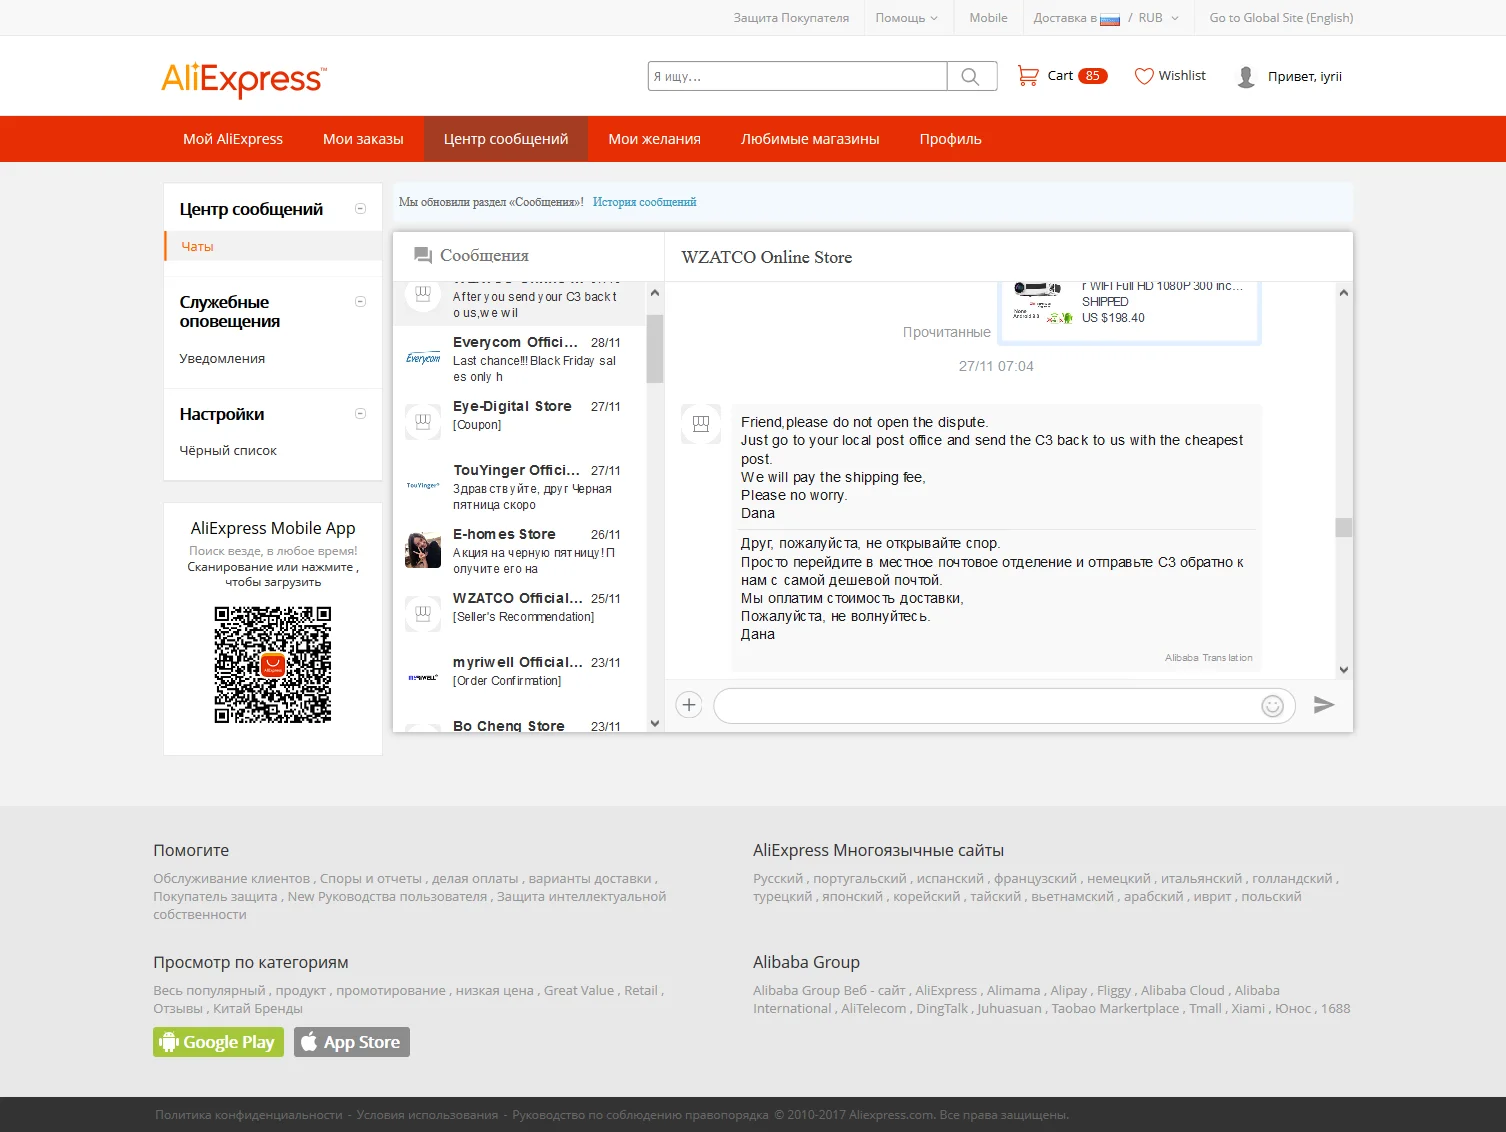Go to Global Site (English)
1506x1132 pixels.
click(1281, 18)
